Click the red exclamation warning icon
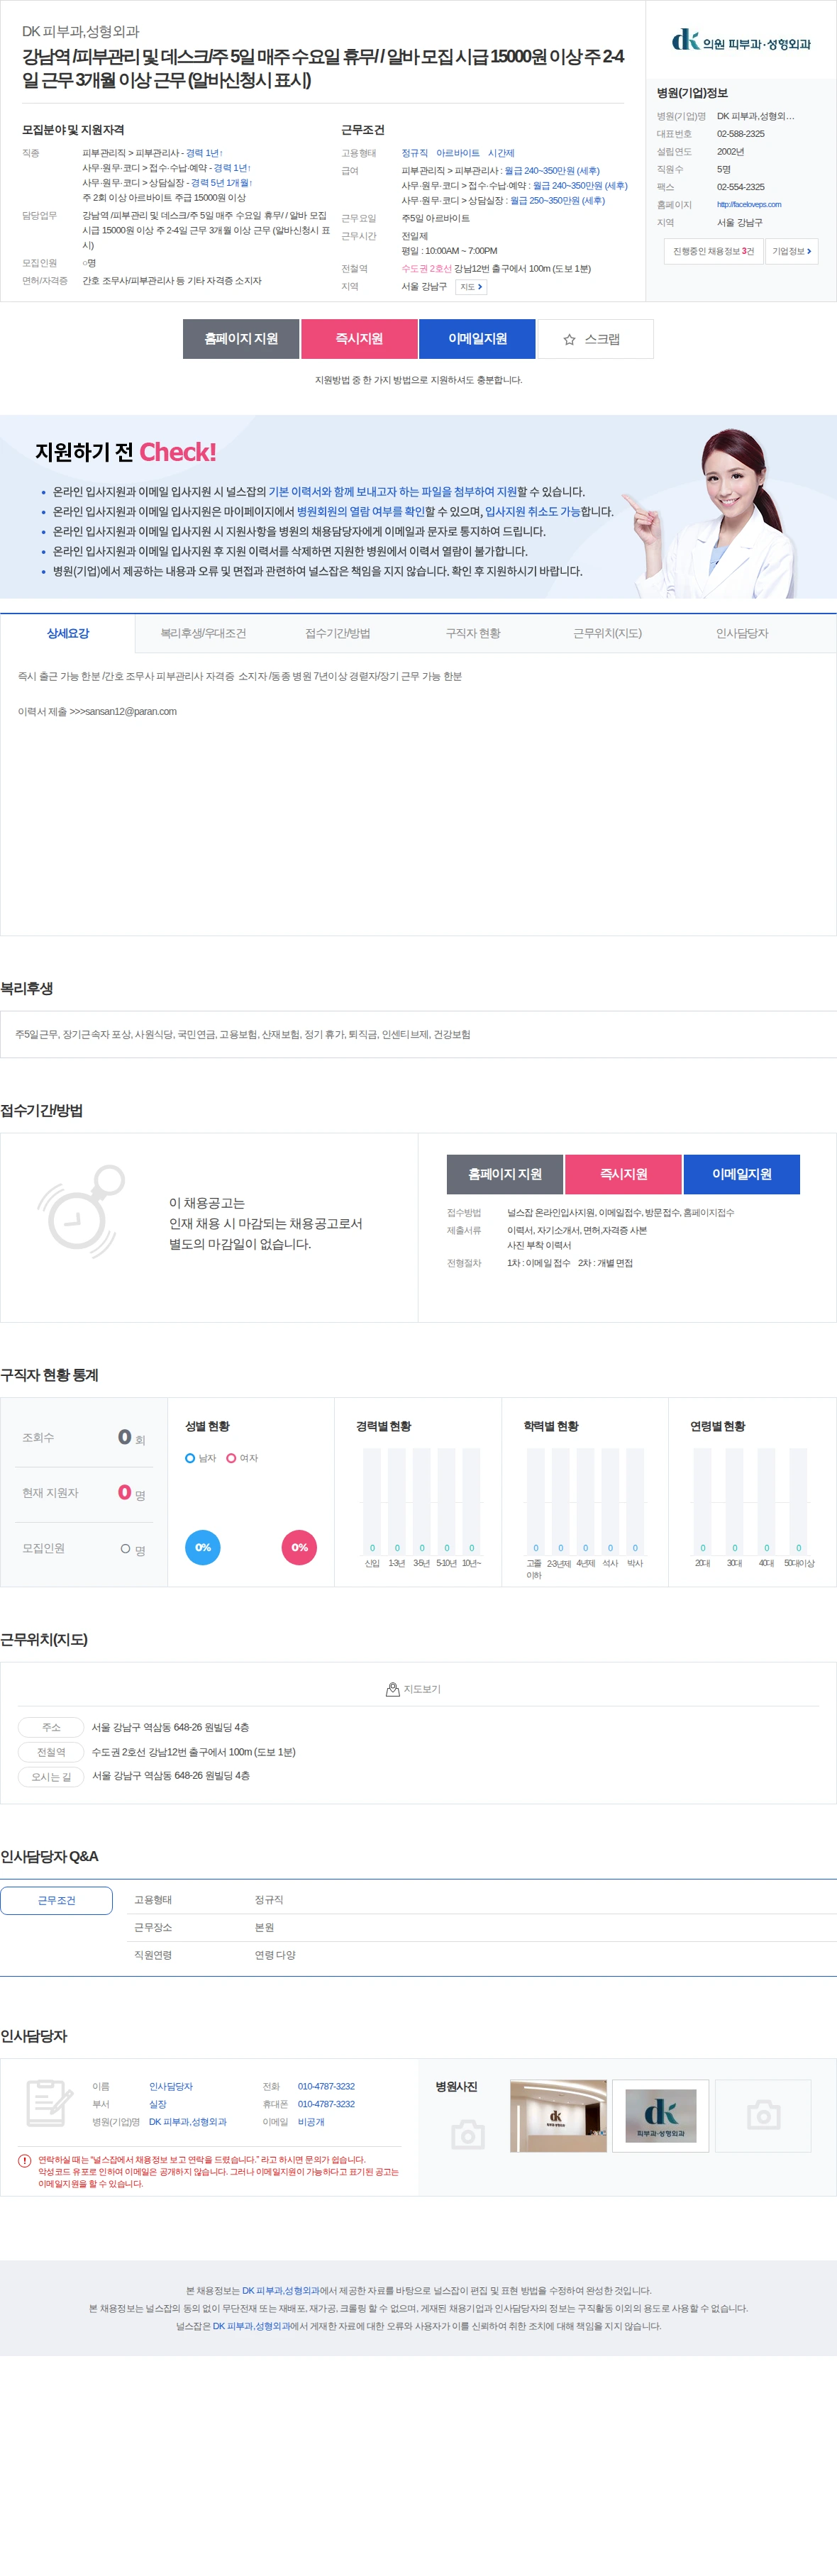 tap(25, 2160)
